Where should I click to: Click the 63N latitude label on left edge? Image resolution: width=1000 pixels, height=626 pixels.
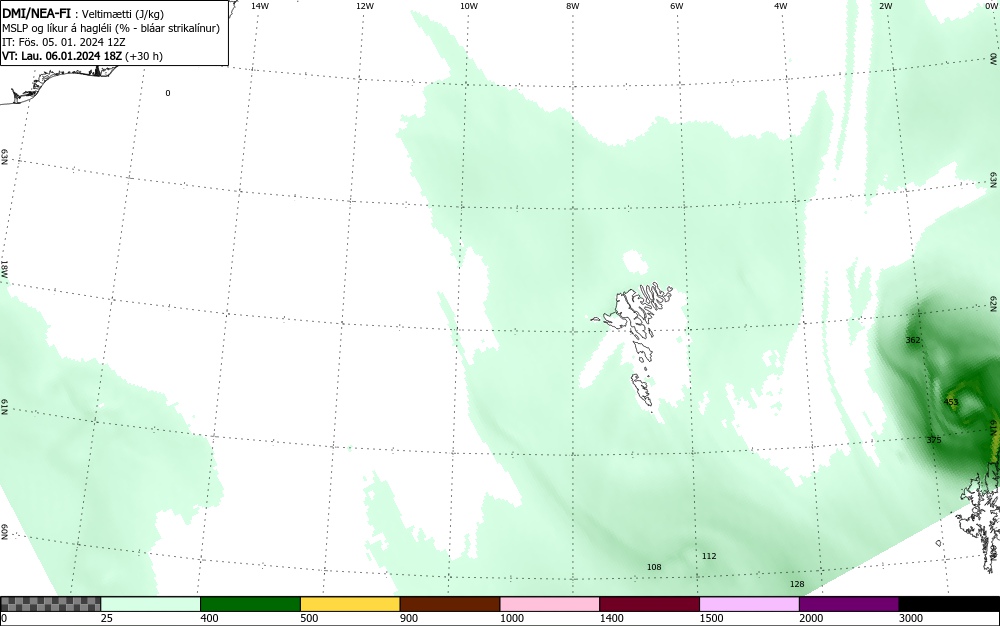(4, 157)
